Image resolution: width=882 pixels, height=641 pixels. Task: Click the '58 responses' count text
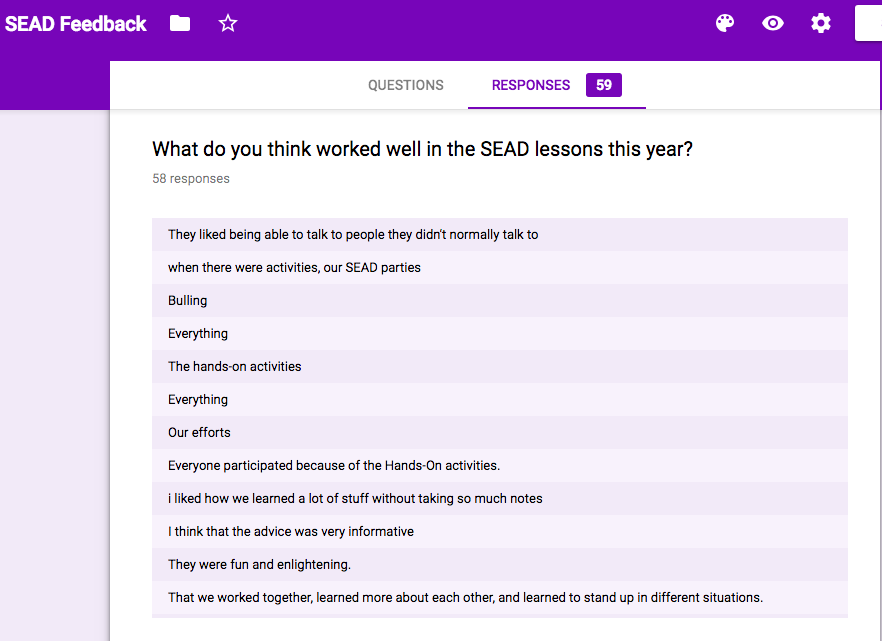point(191,179)
